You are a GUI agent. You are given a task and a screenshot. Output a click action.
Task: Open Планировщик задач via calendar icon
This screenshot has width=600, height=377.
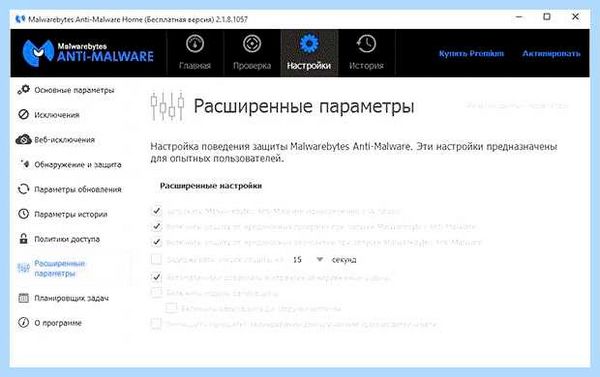(23, 298)
